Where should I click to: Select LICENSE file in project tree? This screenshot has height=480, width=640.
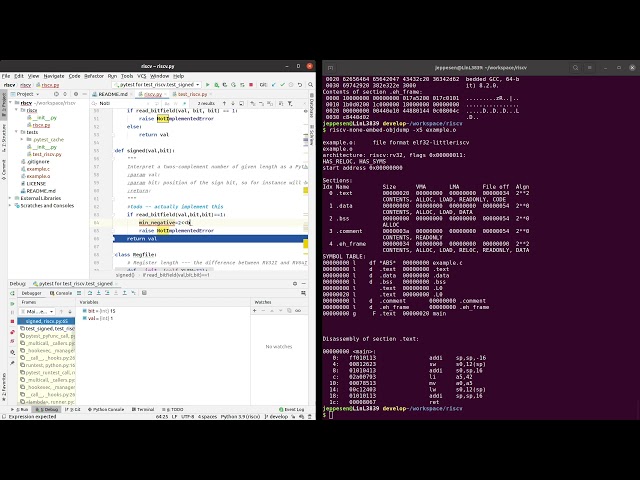coord(36,184)
